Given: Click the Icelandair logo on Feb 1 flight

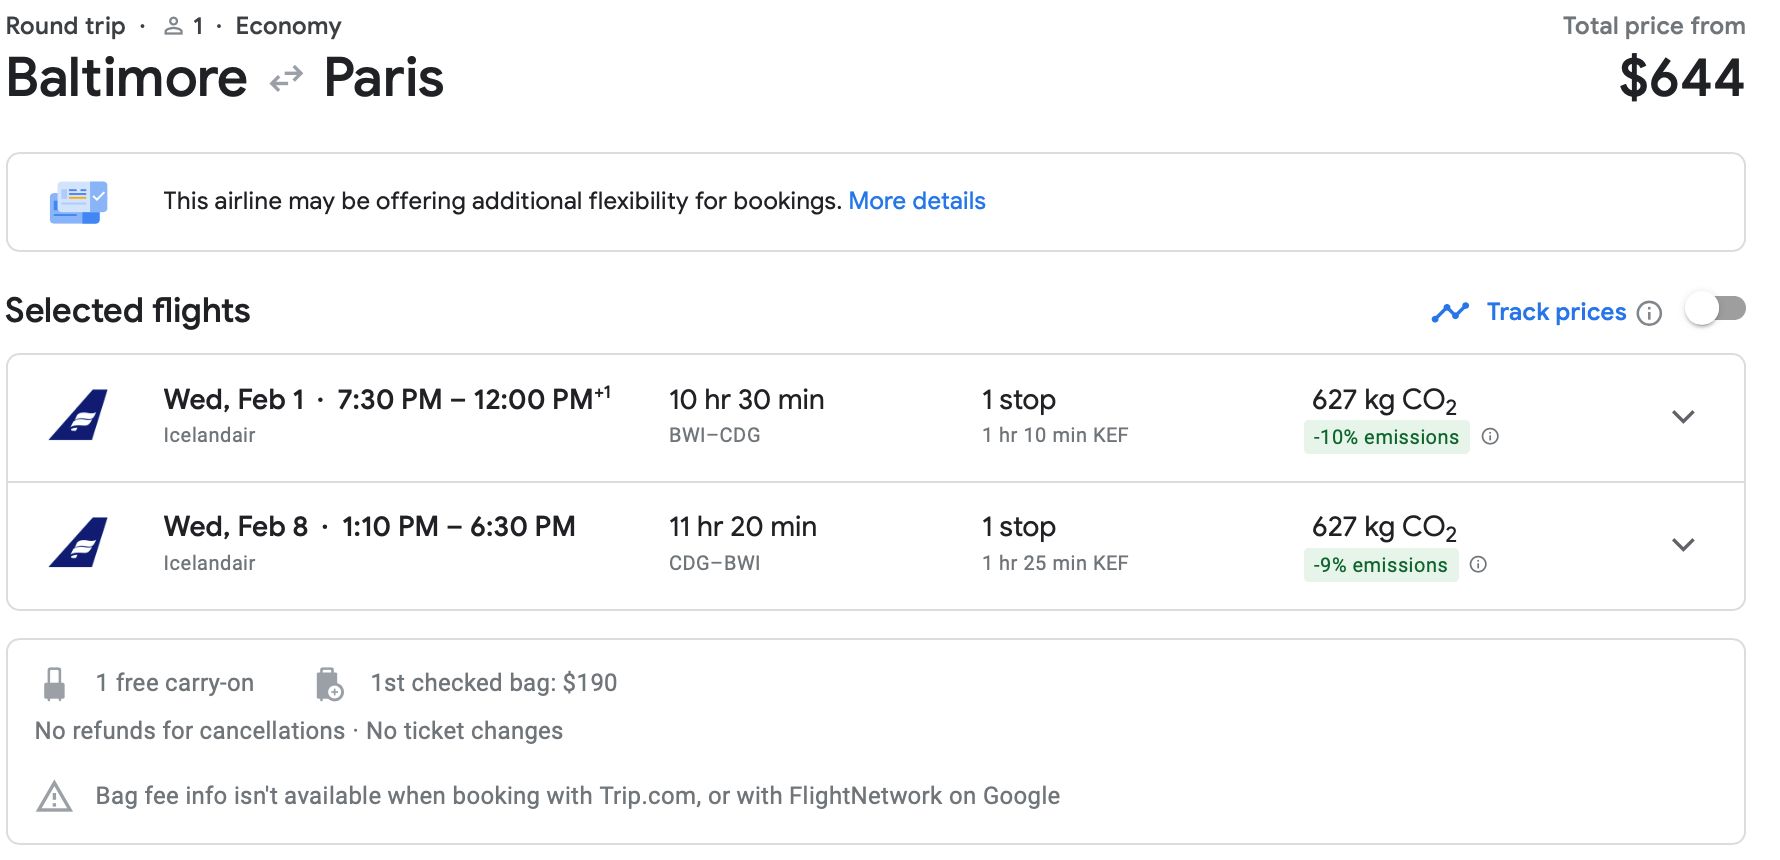Looking at the screenshot, I should coord(78,415).
